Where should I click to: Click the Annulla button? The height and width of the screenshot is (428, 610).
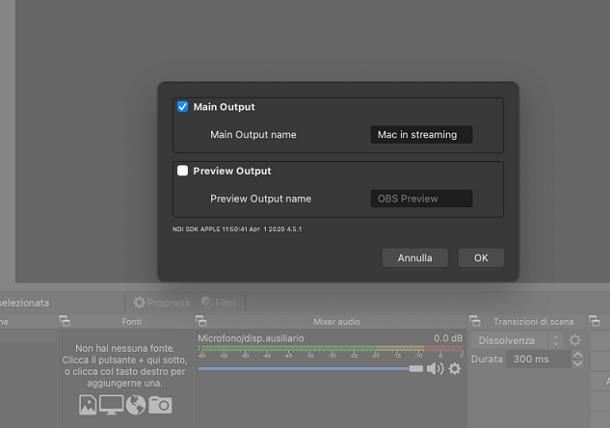[x=415, y=258]
